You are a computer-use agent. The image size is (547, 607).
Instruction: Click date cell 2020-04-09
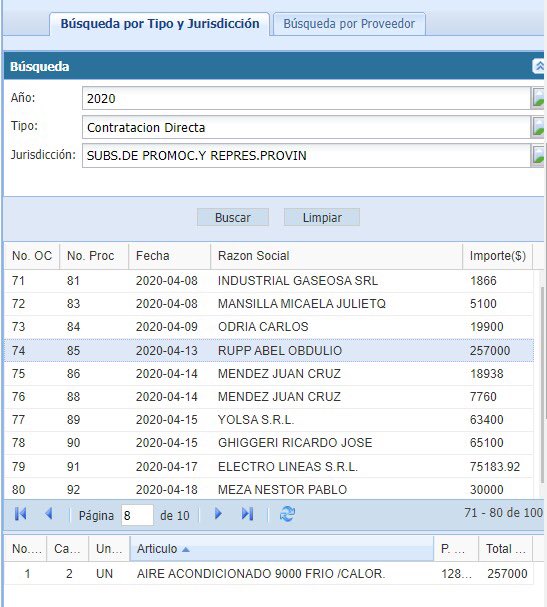[x=167, y=327]
